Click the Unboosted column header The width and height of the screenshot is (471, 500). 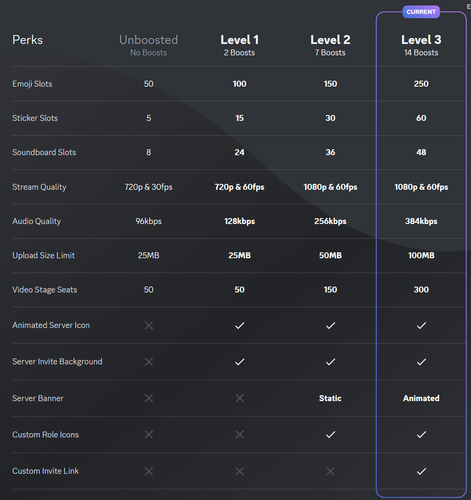pos(149,45)
